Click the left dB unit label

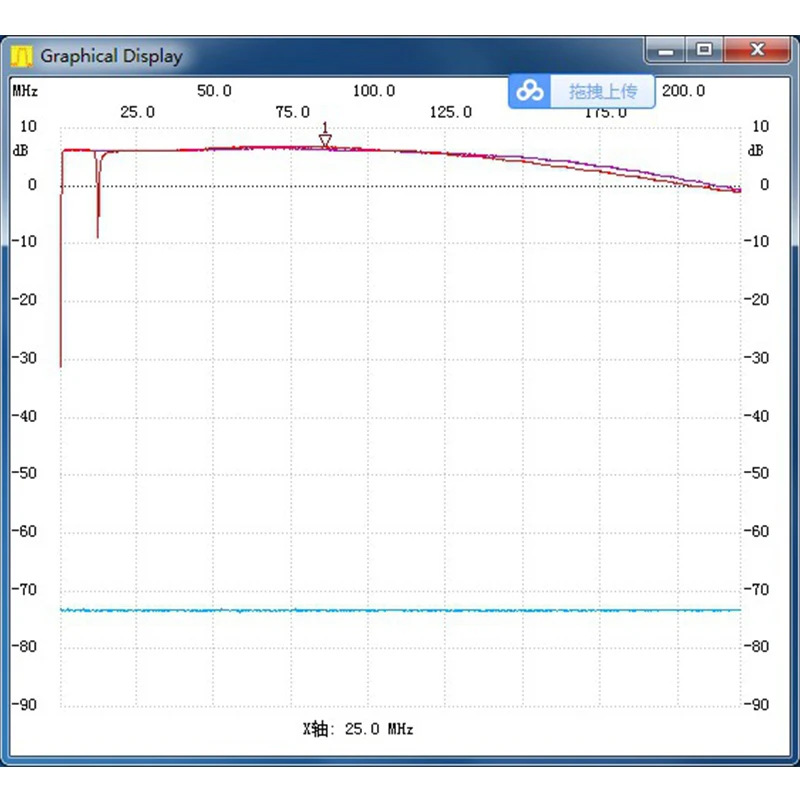(20, 151)
